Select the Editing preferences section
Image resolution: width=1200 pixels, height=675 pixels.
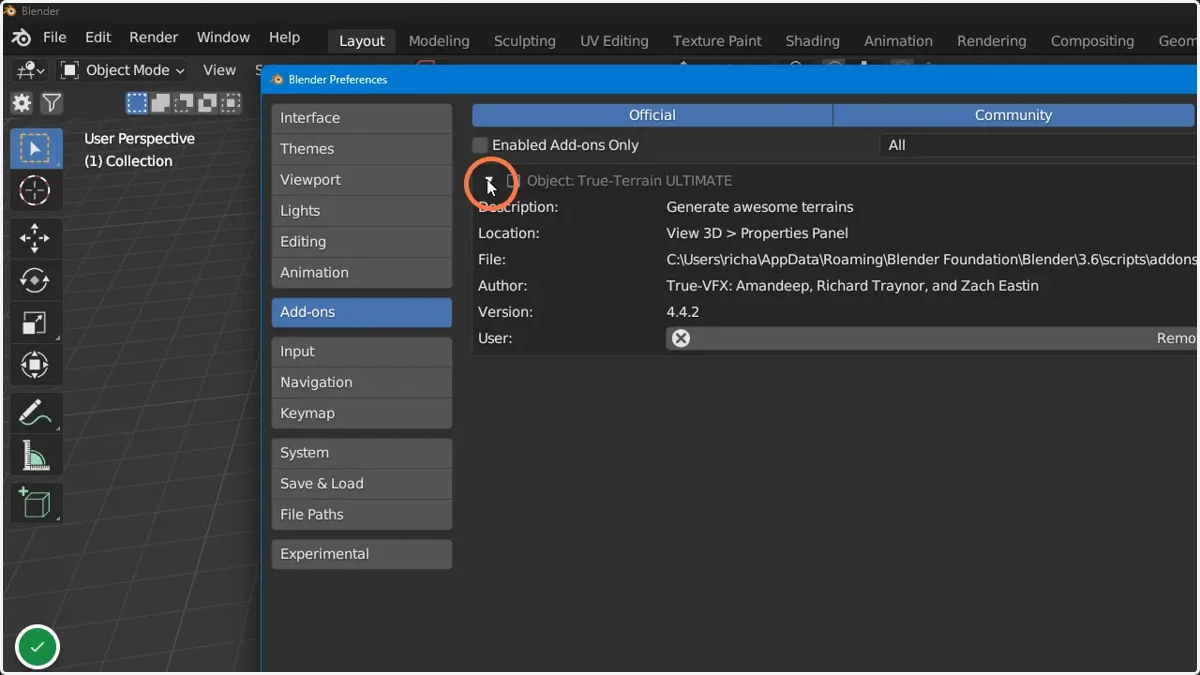(x=361, y=242)
